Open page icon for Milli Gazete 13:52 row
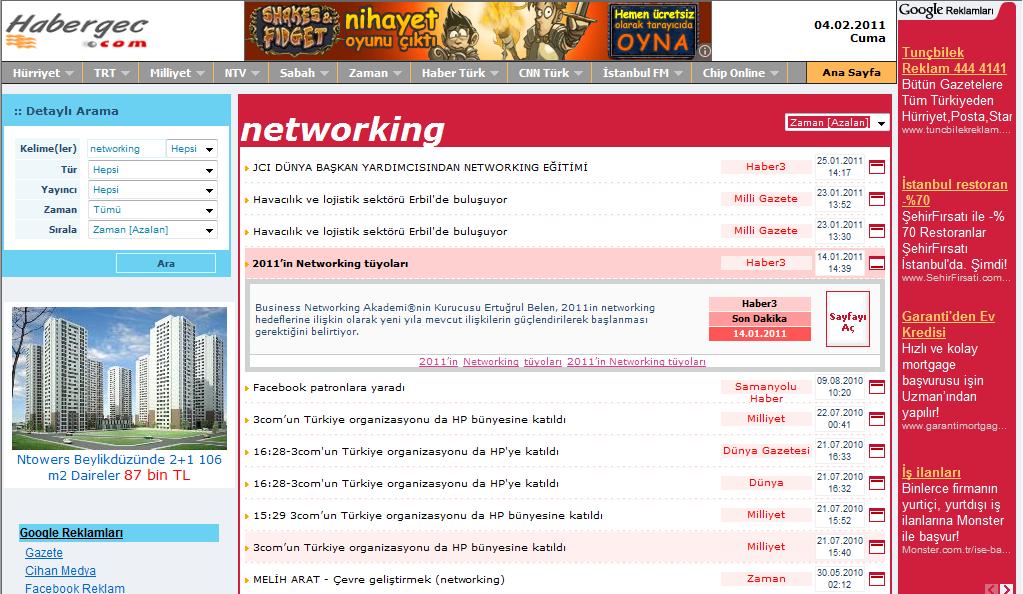The height and width of the screenshot is (594, 1023). click(x=877, y=199)
